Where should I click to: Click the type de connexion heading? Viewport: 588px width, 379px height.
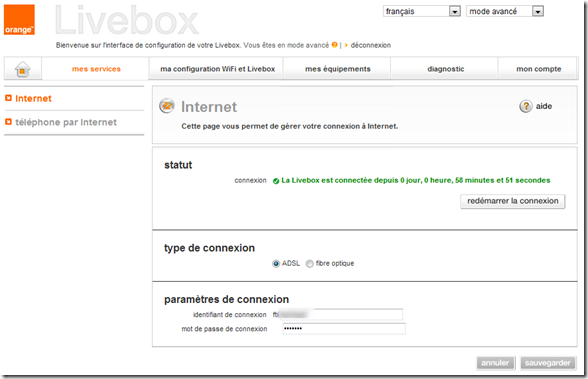point(209,248)
